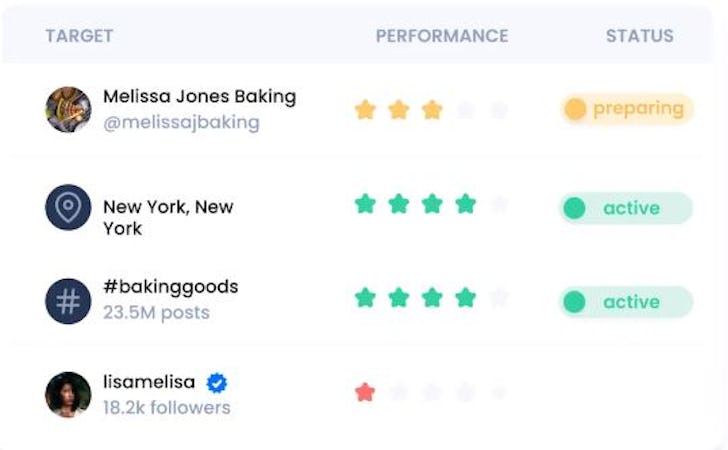Click the red star in lisamelisa's performance
The height and width of the screenshot is (450, 728).
point(365,392)
